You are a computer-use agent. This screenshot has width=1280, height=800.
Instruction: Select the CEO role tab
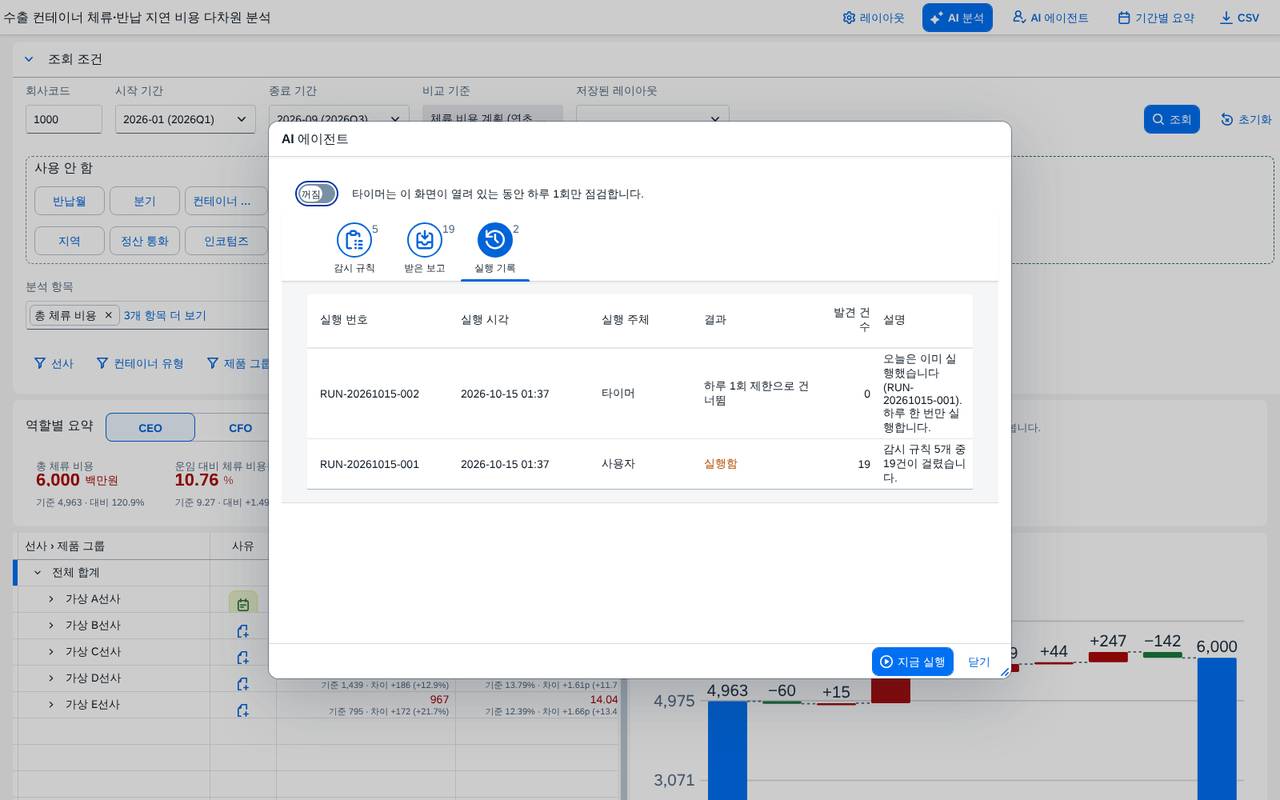point(150,428)
